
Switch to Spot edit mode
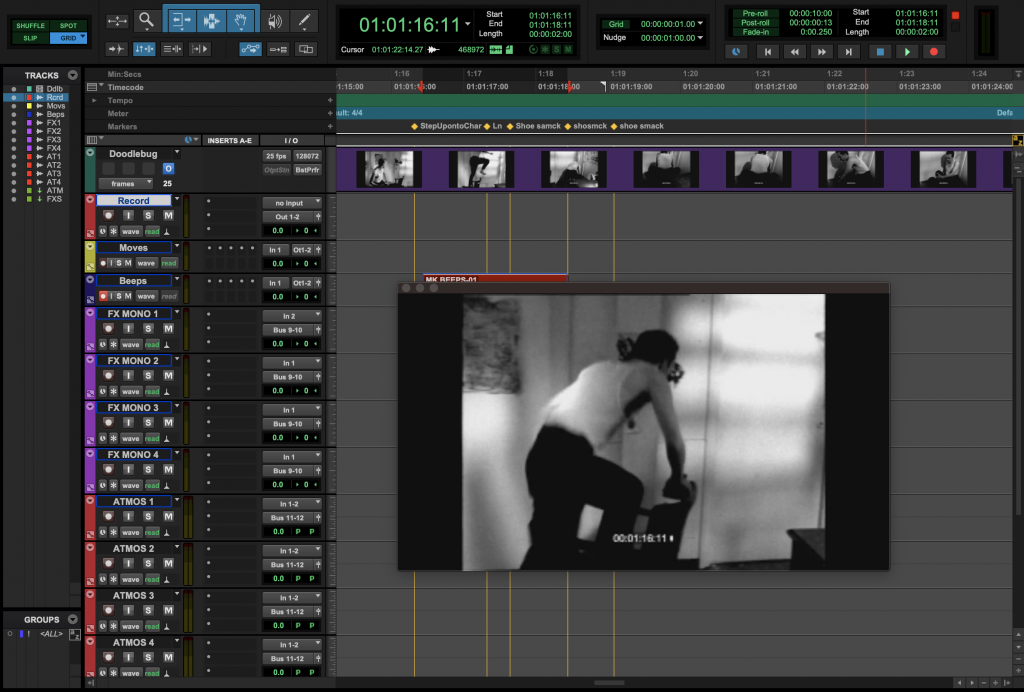coord(68,25)
